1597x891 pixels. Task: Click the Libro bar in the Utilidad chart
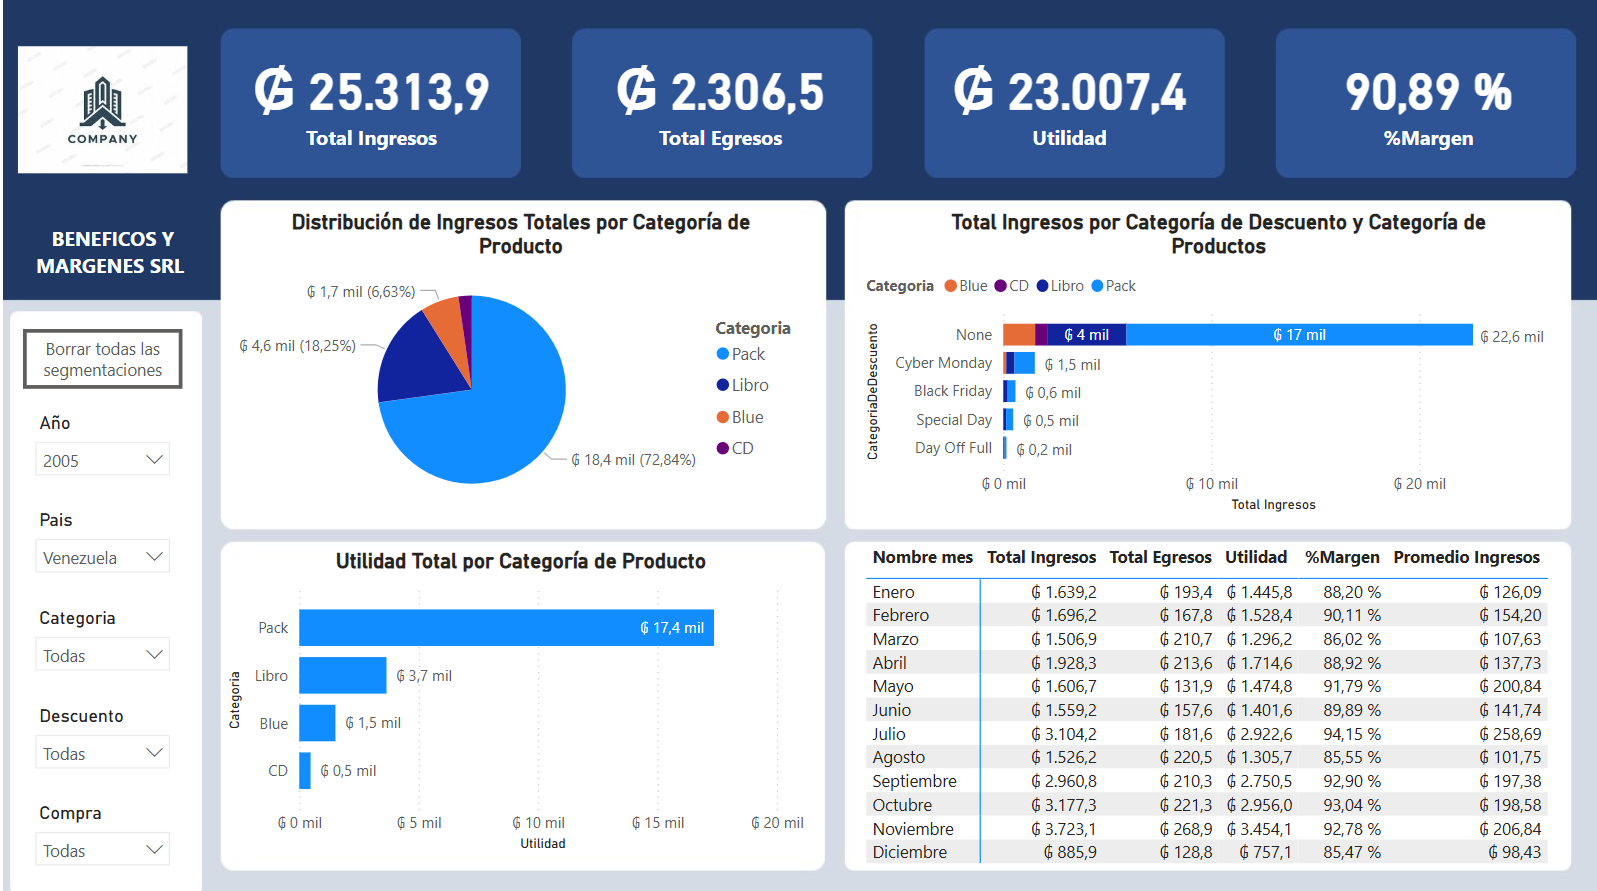(342, 676)
